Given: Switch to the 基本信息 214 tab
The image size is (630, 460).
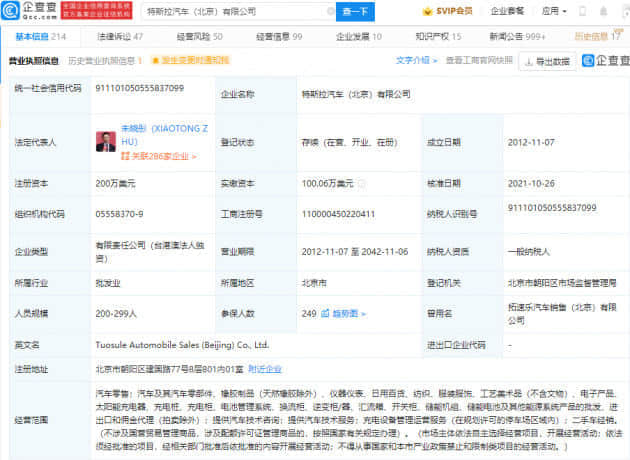Looking at the screenshot, I should [41, 37].
